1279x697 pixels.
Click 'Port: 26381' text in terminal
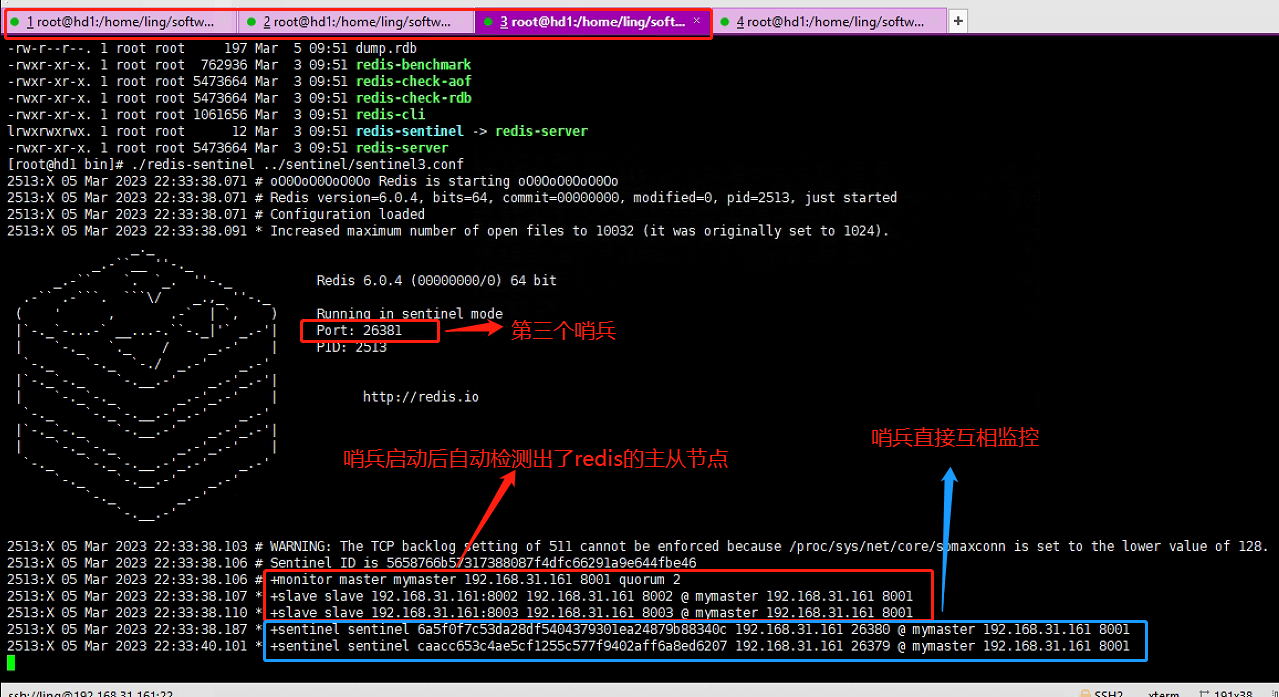tap(359, 330)
